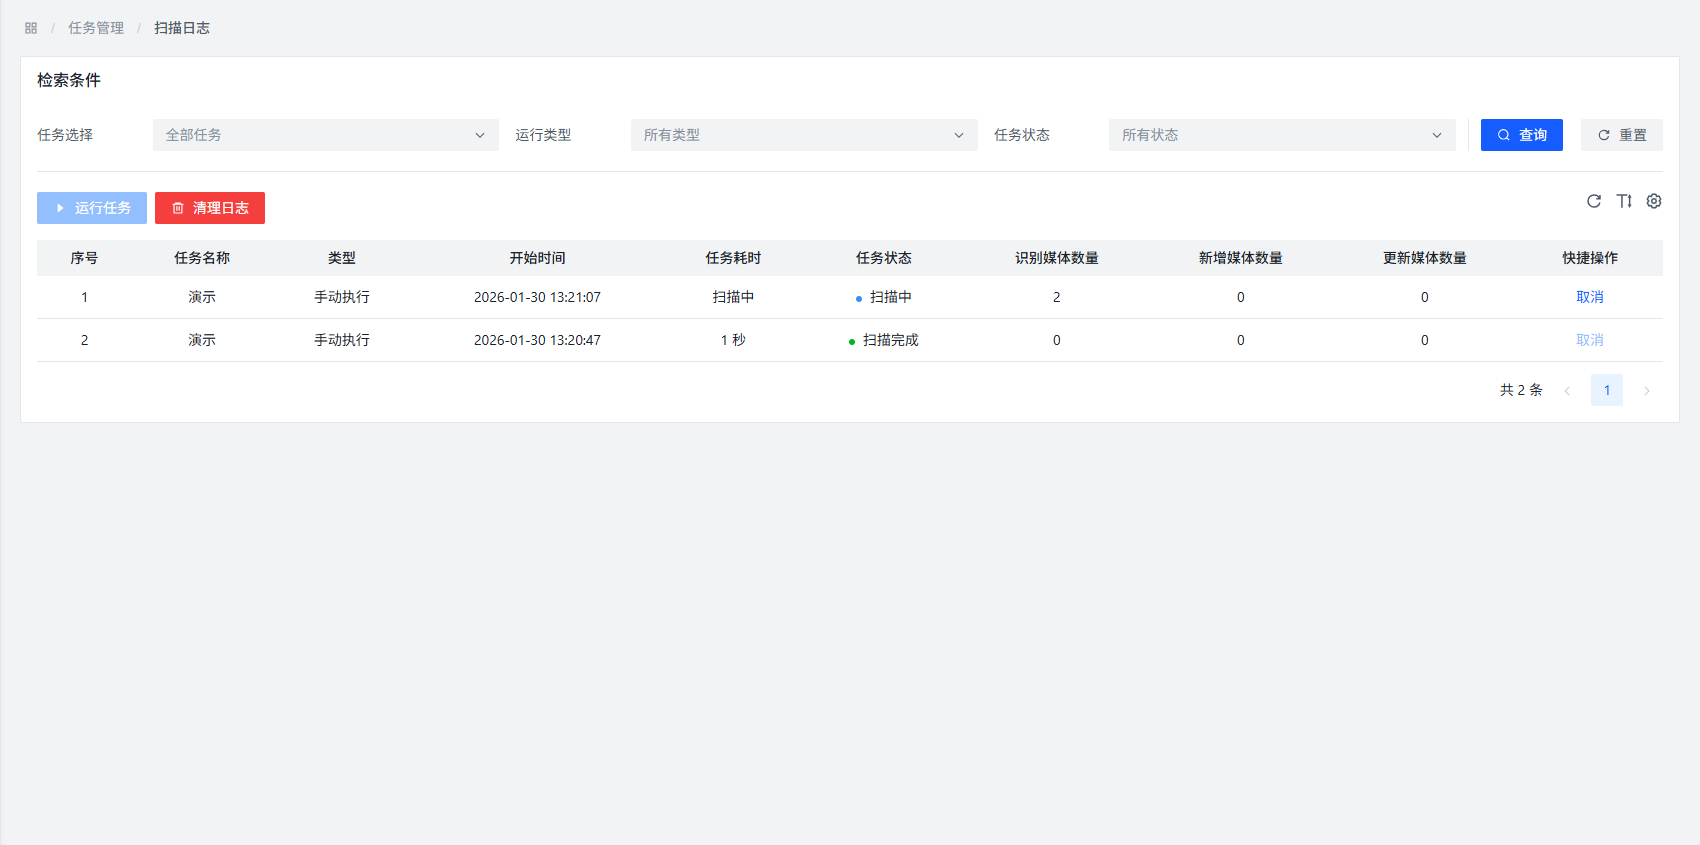Click the 任务状态 column header
This screenshot has width=1700, height=845.
click(x=883, y=258)
